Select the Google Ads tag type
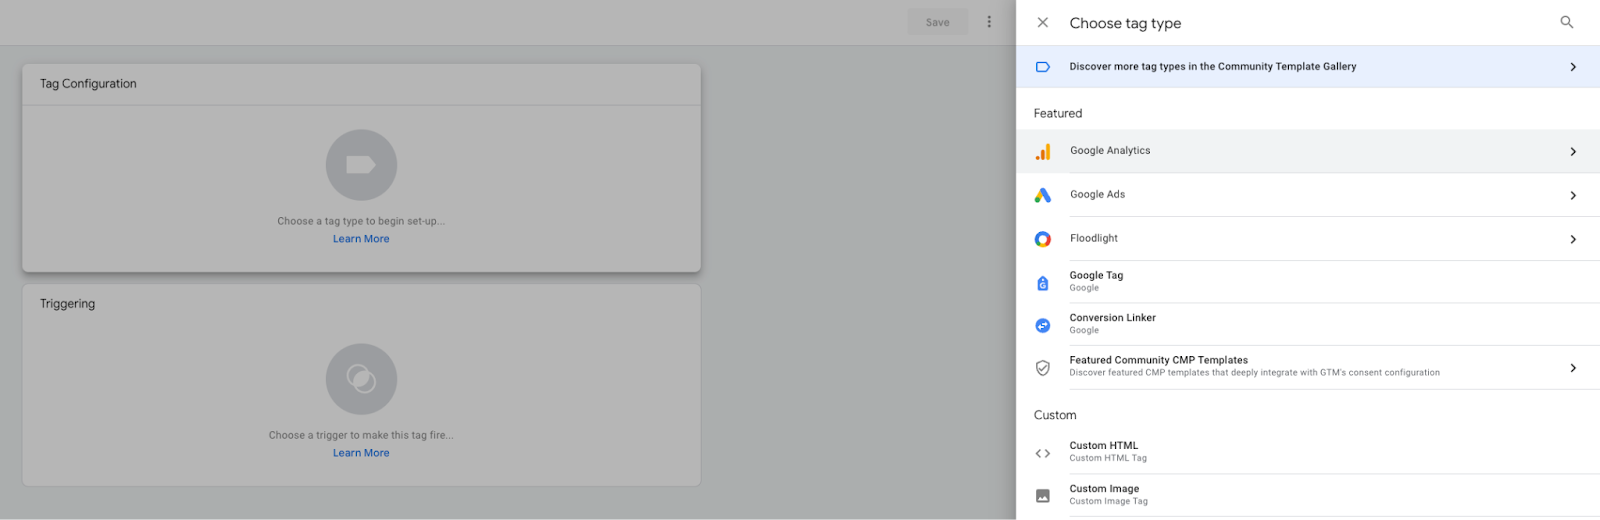The image size is (1600, 520). (x=1308, y=195)
